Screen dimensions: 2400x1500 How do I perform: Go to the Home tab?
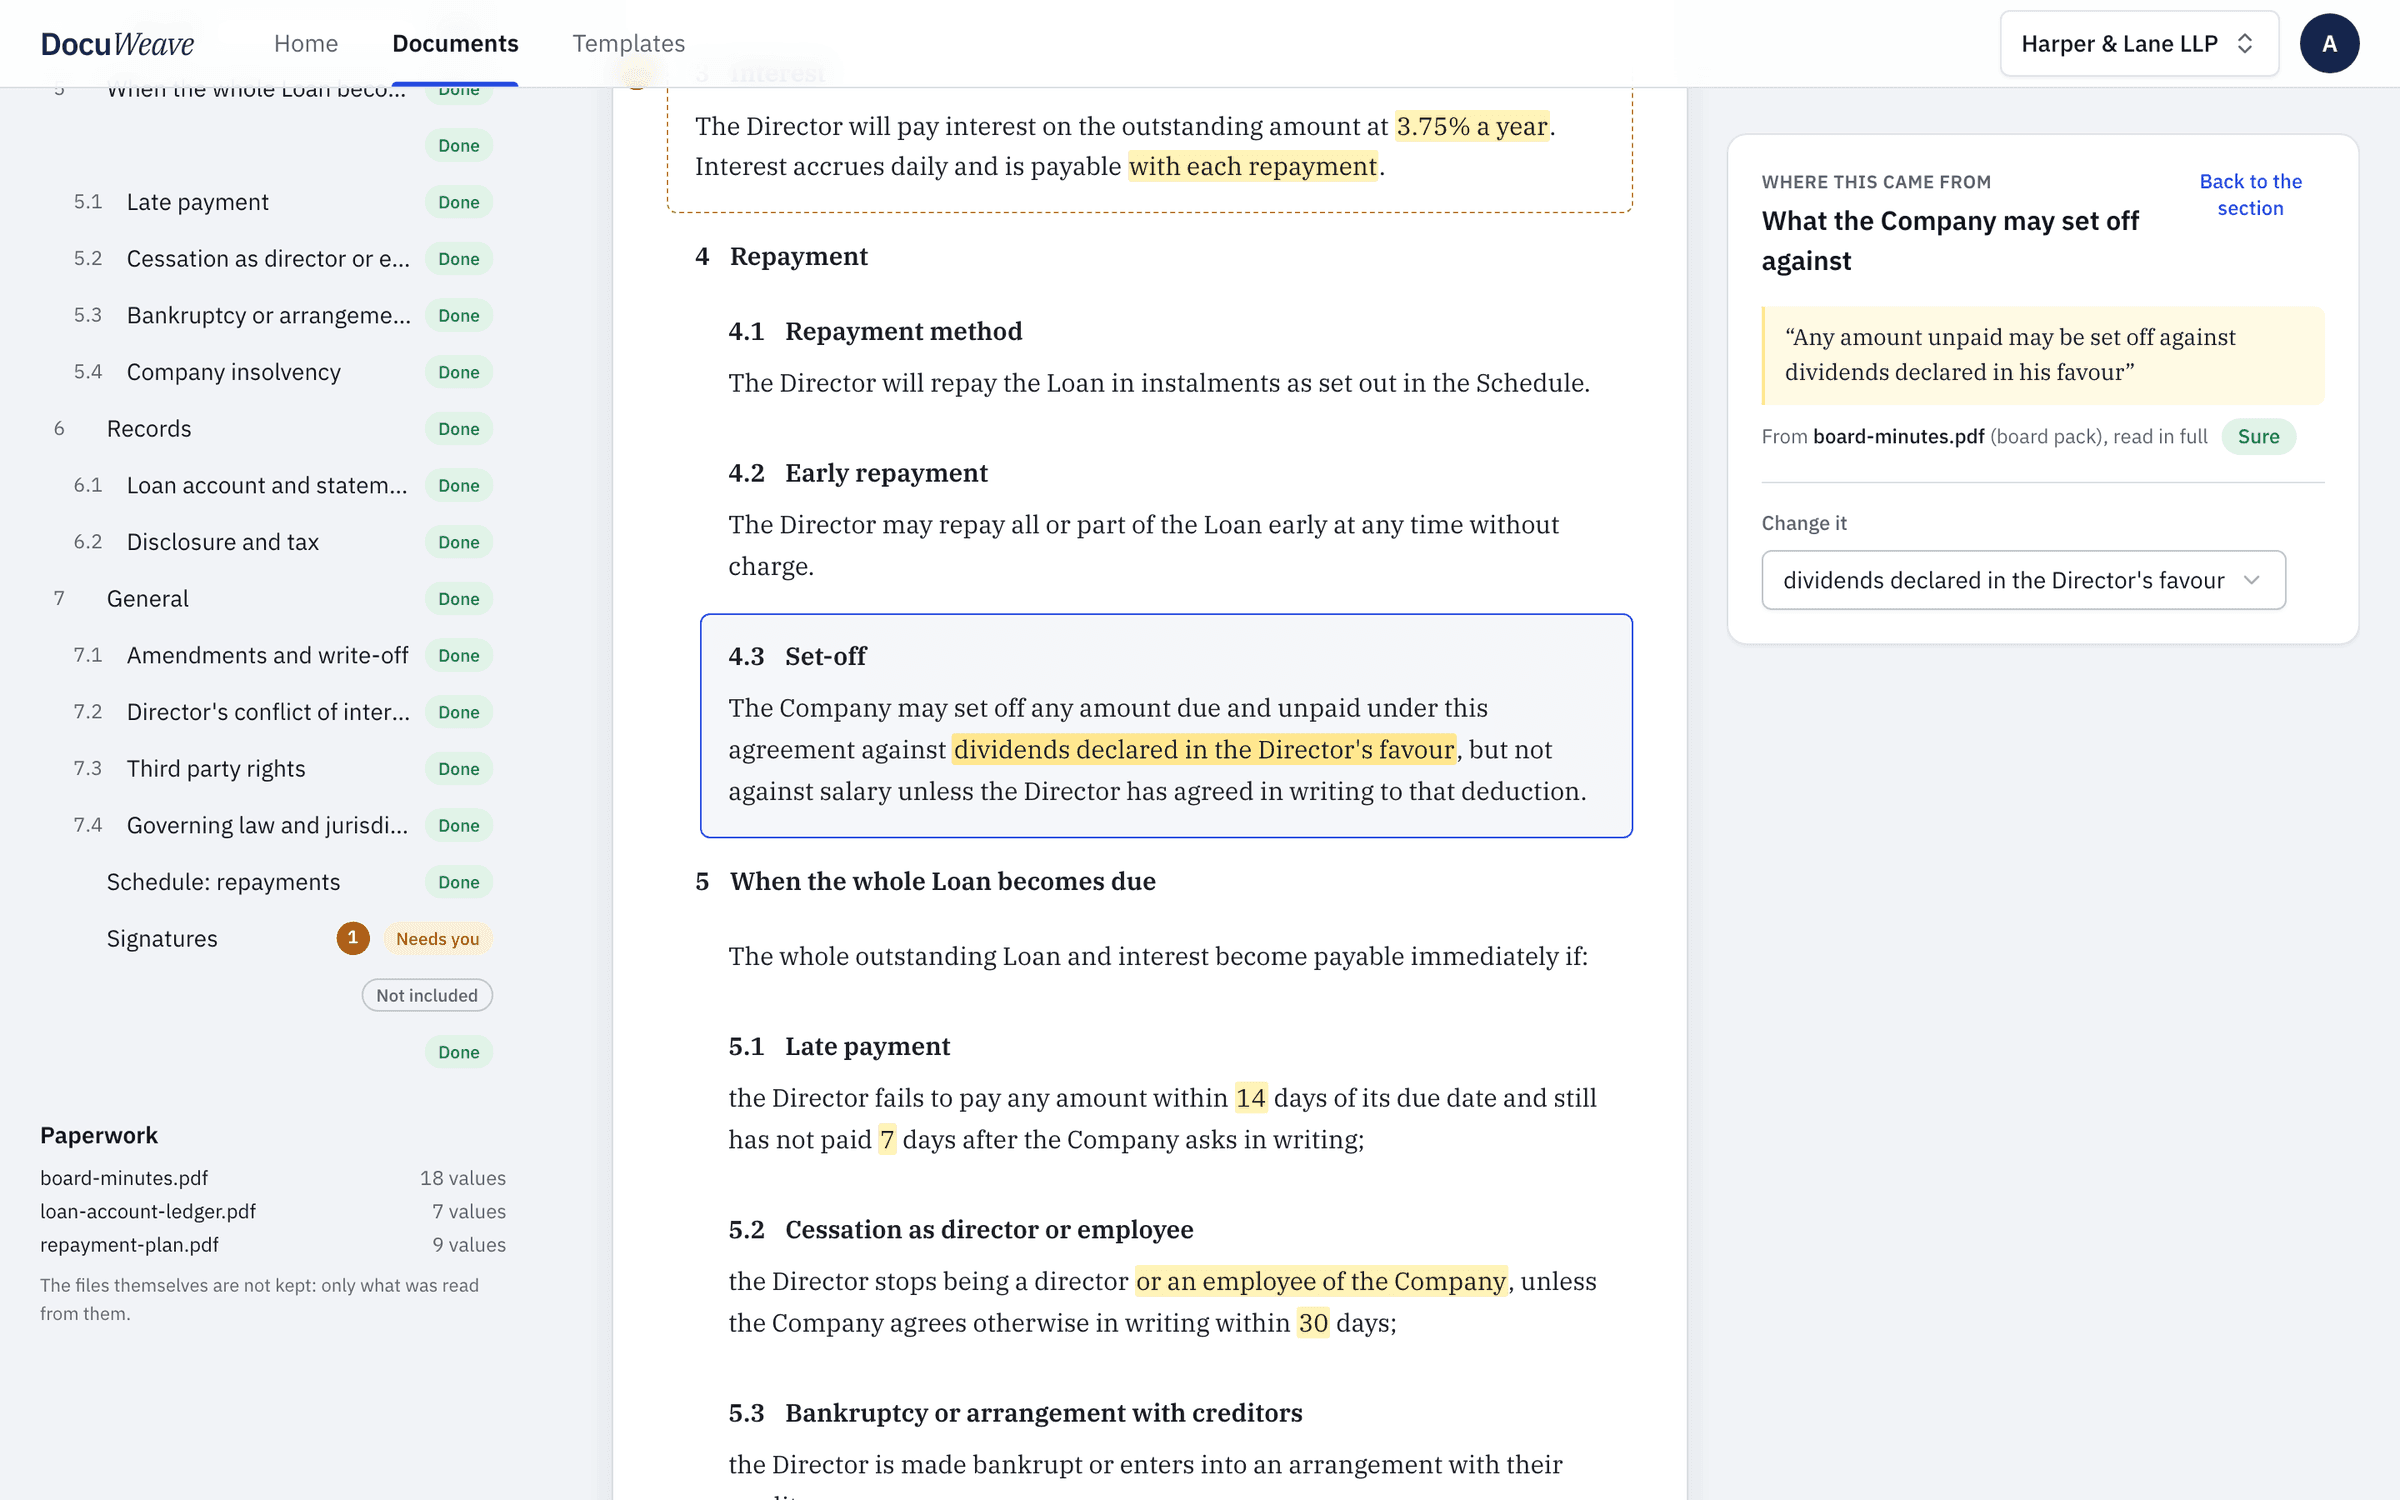306,43
